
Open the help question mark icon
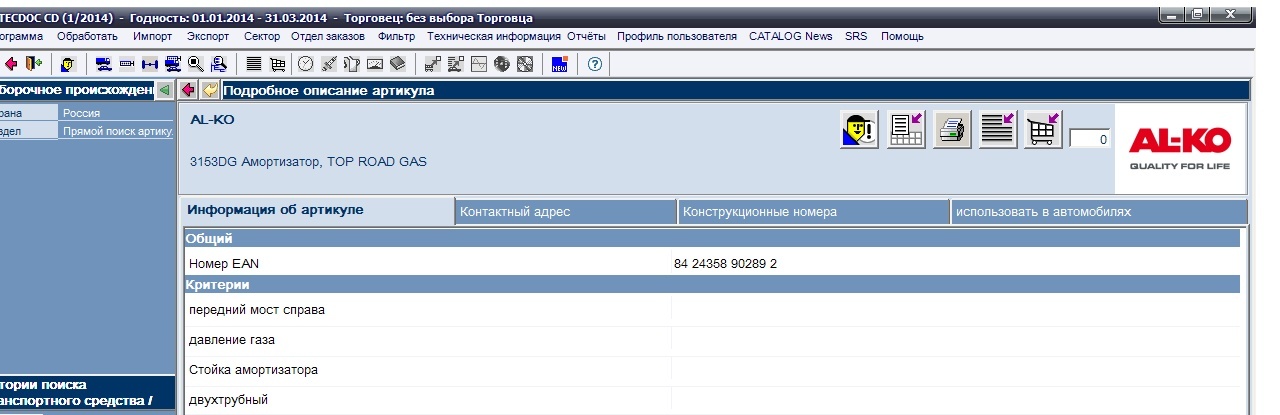(x=594, y=64)
